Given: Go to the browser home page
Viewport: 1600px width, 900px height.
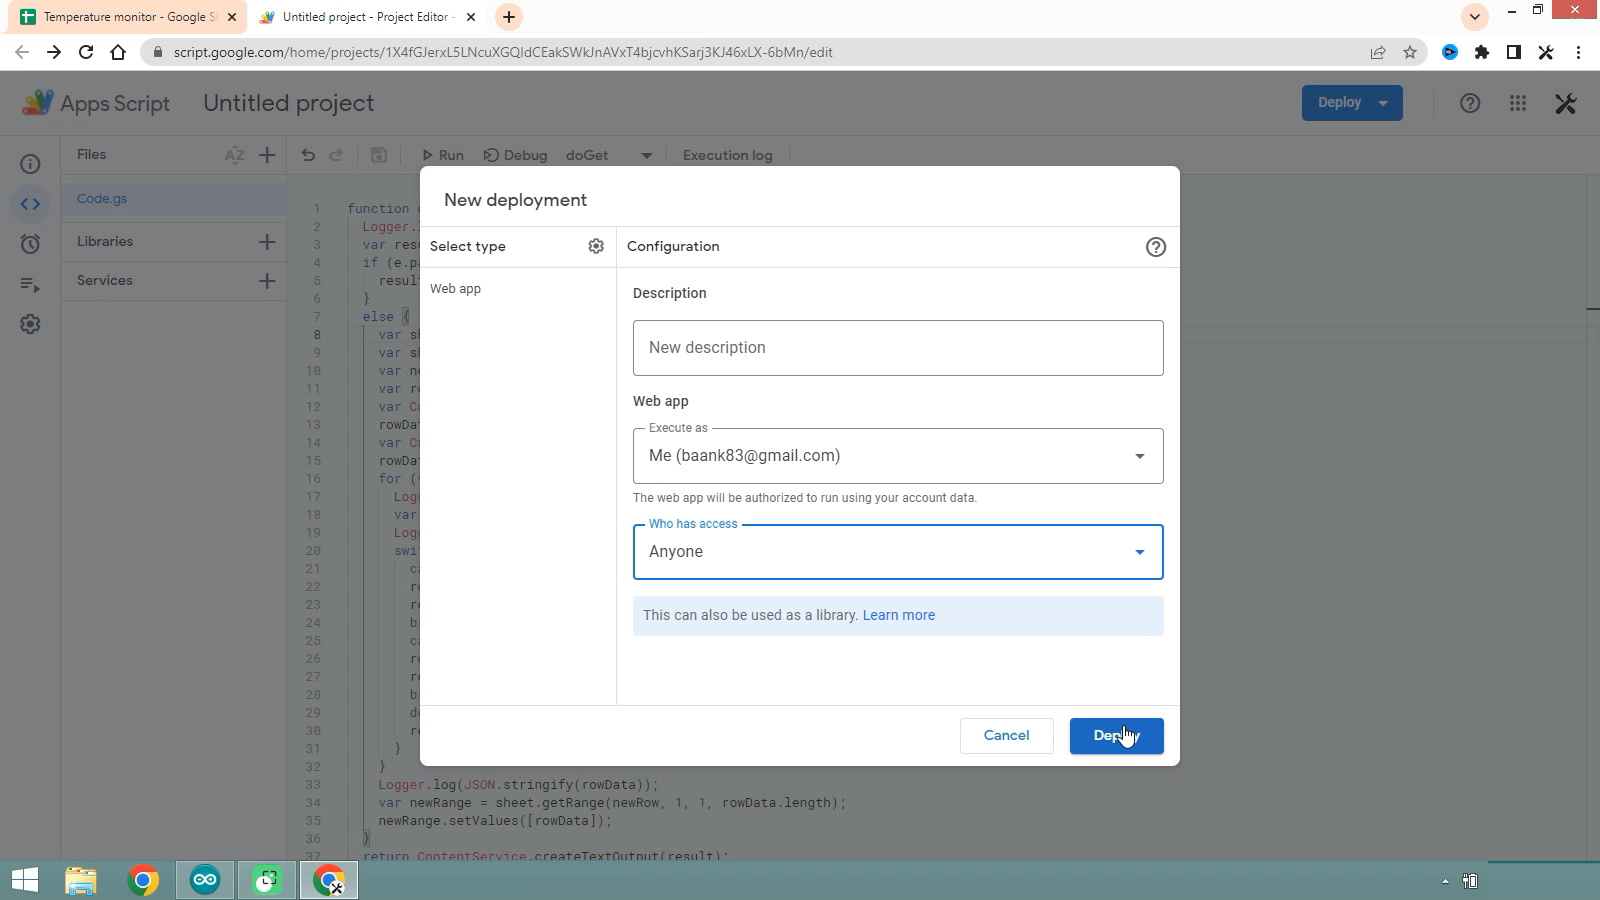Looking at the screenshot, I should pos(118,52).
